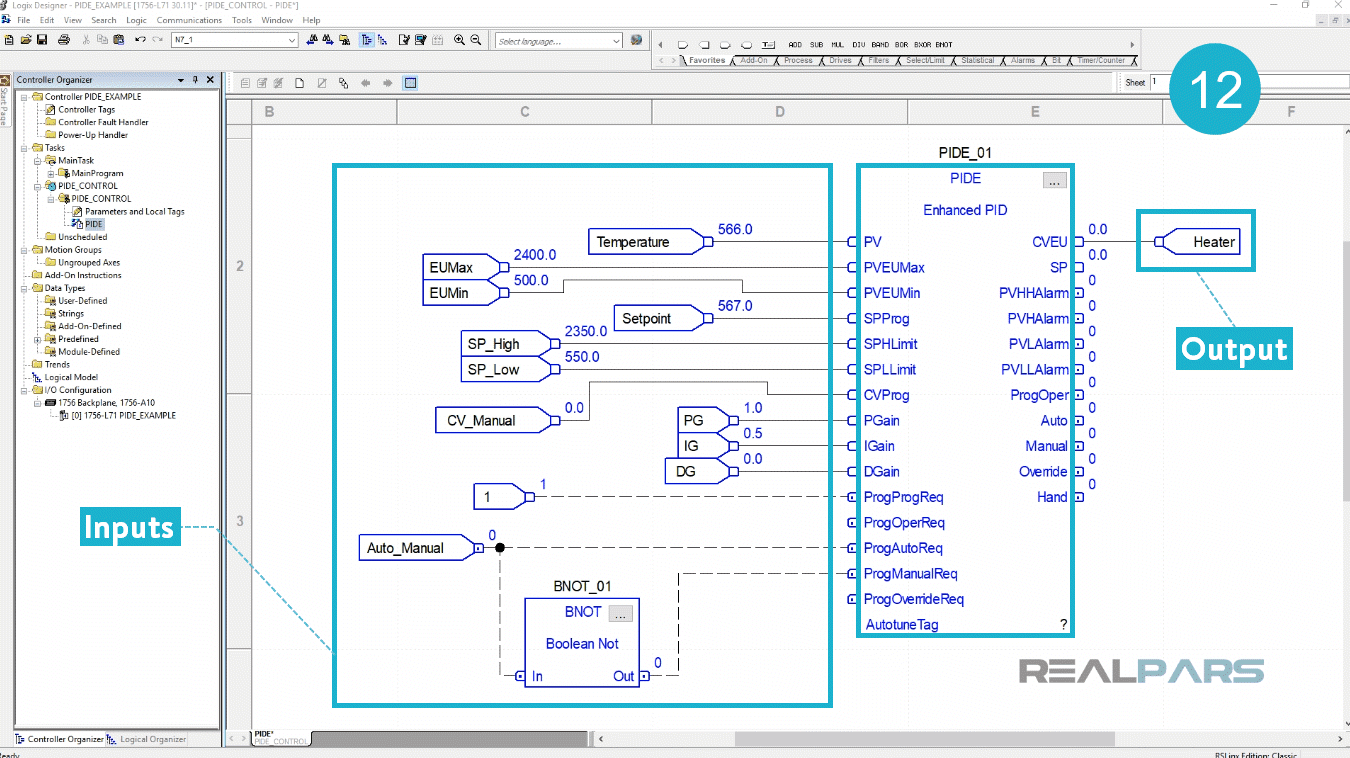The height and width of the screenshot is (758, 1350).
Task: Toggle auto-hide on the Controller Organizer pin
Action: 196,79
